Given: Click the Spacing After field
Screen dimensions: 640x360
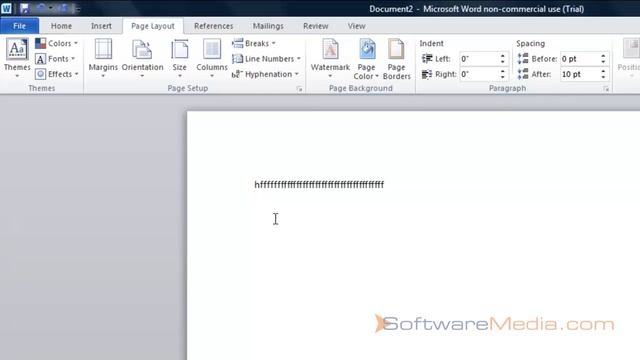Looking at the screenshot, I should [x=580, y=74].
